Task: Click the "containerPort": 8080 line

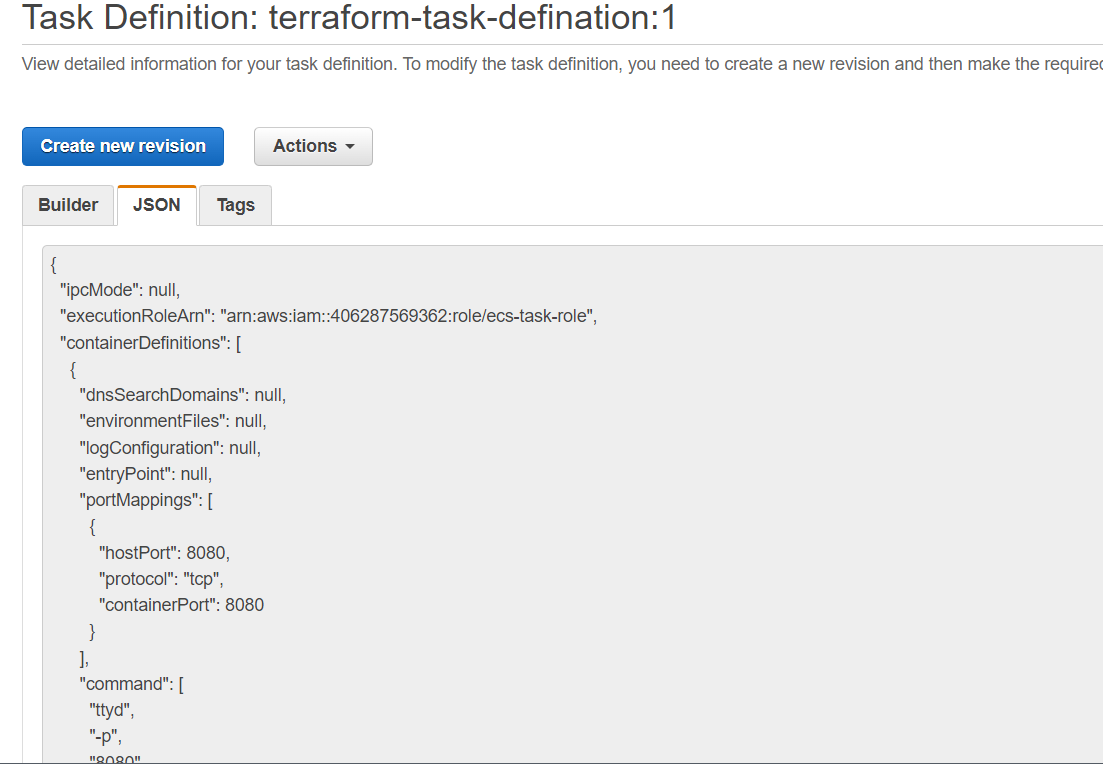Action: pos(181,605)
